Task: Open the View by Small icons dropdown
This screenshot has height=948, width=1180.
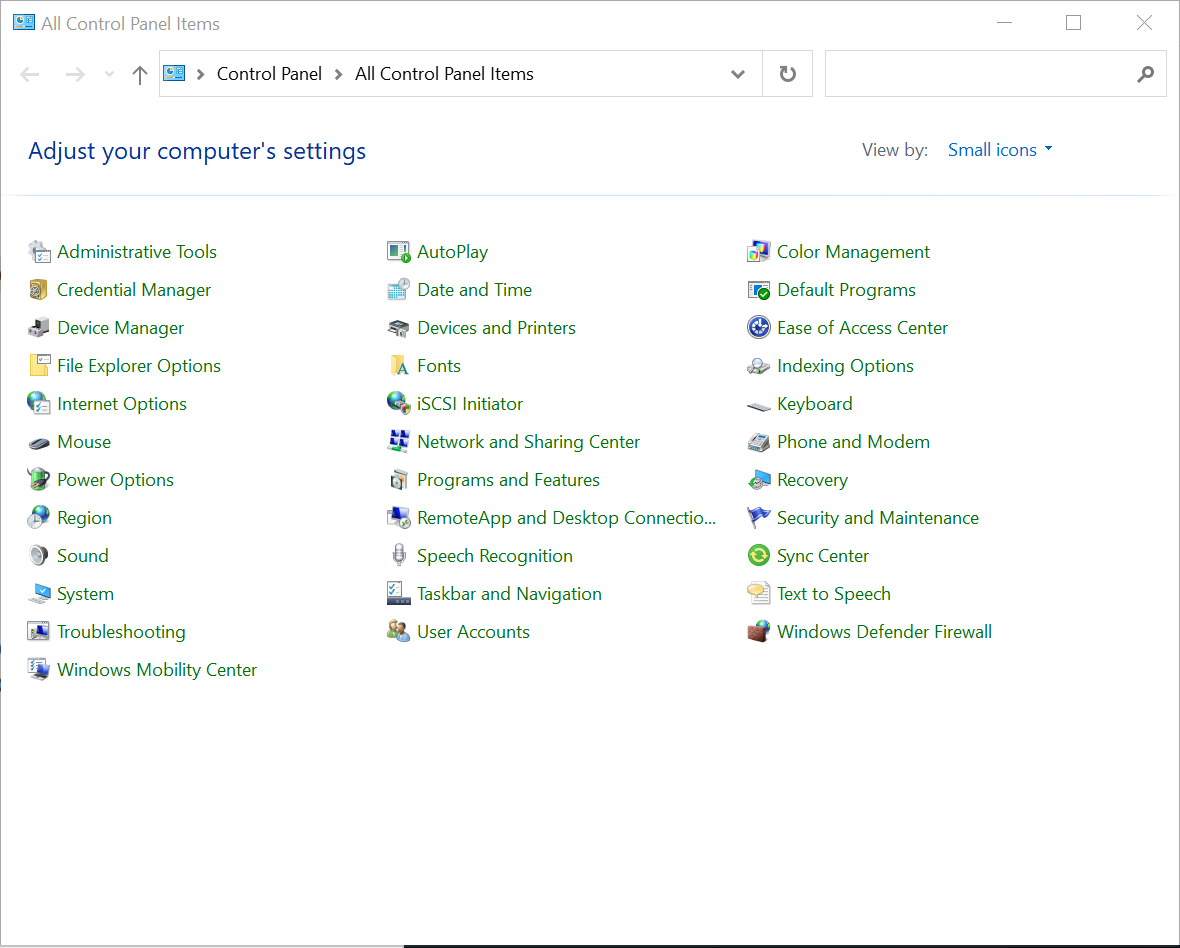Action: 1000,150
